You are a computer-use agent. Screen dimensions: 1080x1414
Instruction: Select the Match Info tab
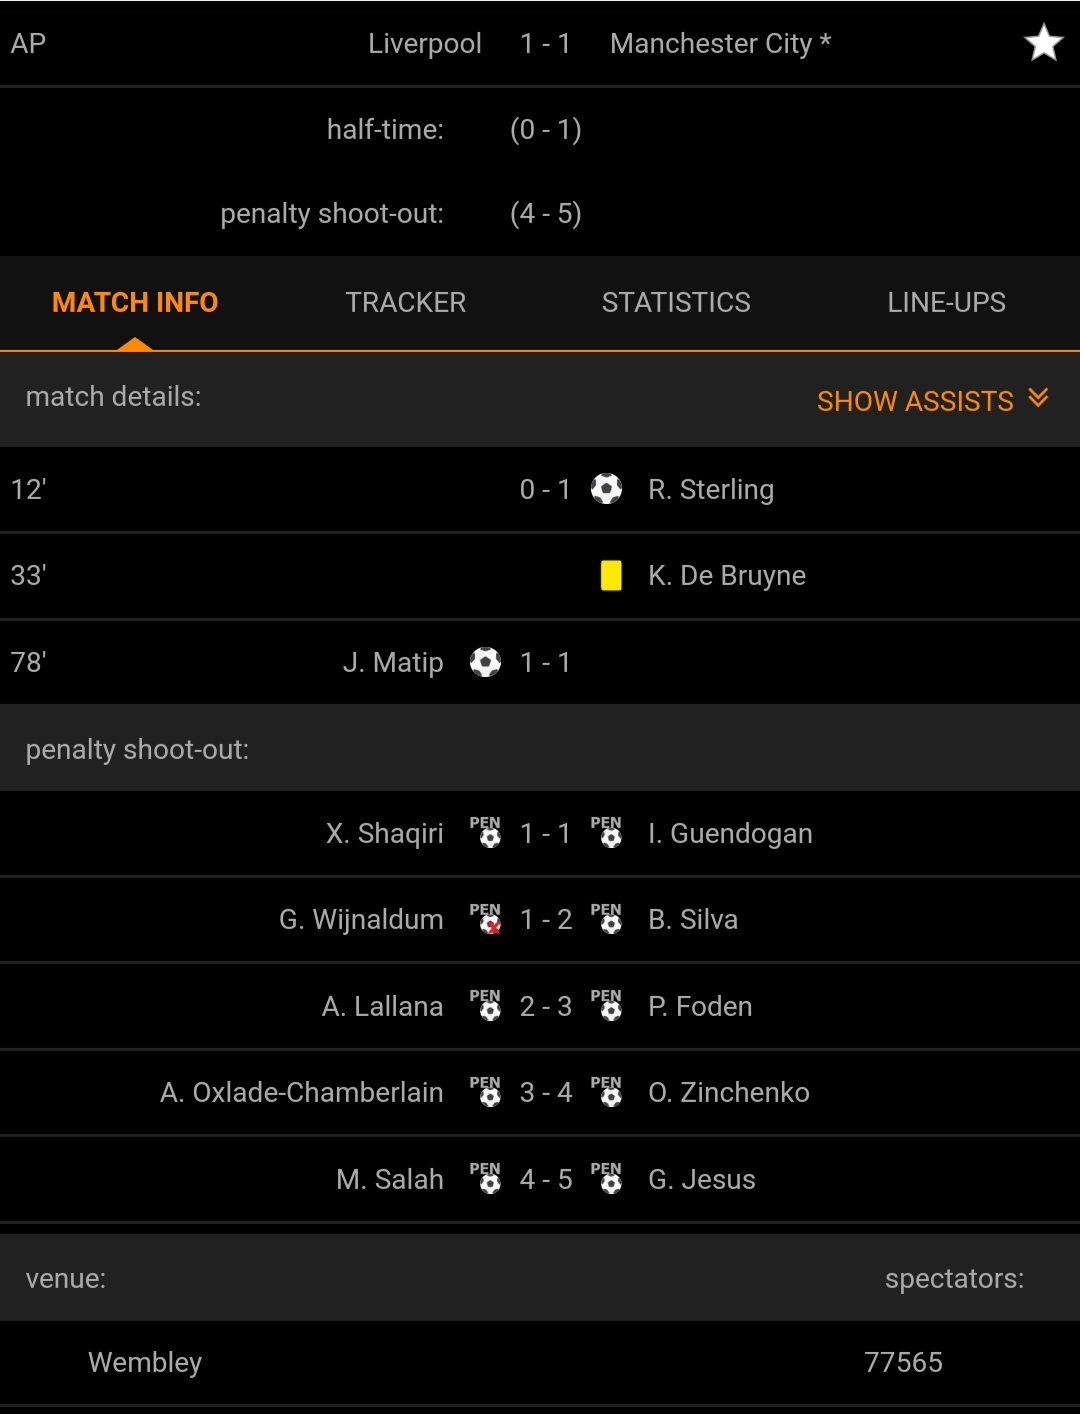pyautogui.click(x=135, y=302)
